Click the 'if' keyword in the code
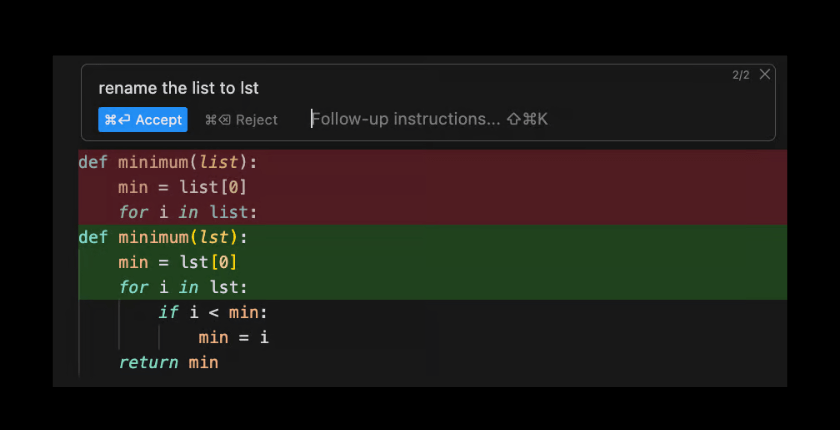Viewport: 840px width, 430px height. tap(168, 312)
